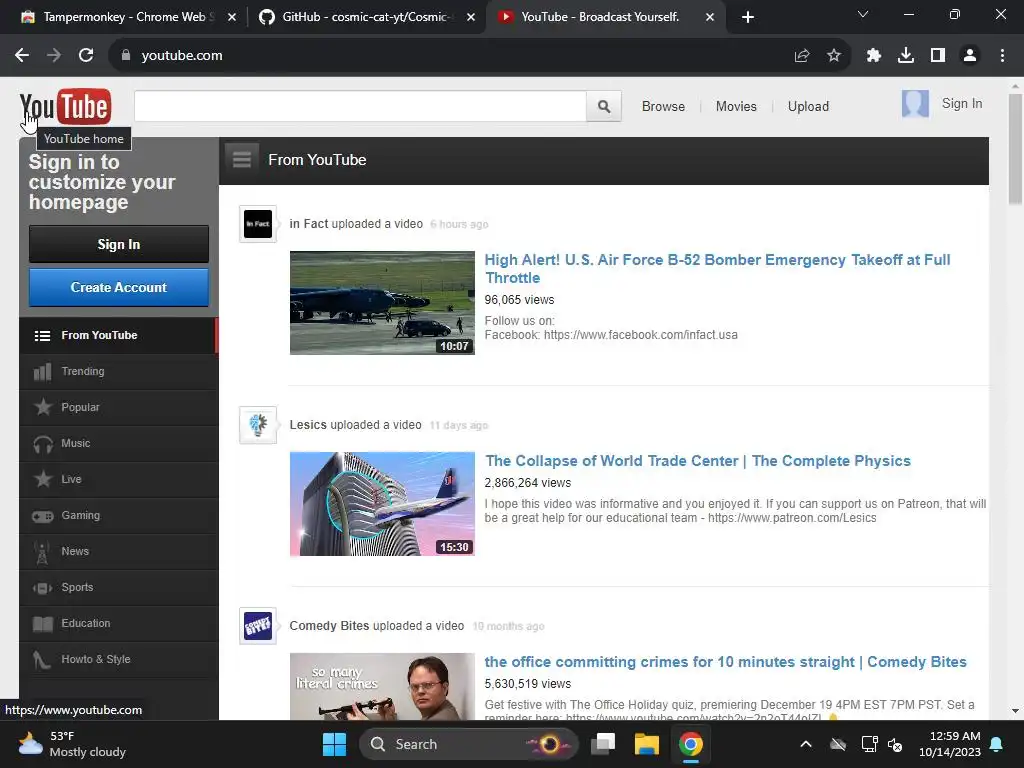1024x768 pixels.
Task: Click the Comedy Bites channel avatar
Action: (x=258, y=626)
